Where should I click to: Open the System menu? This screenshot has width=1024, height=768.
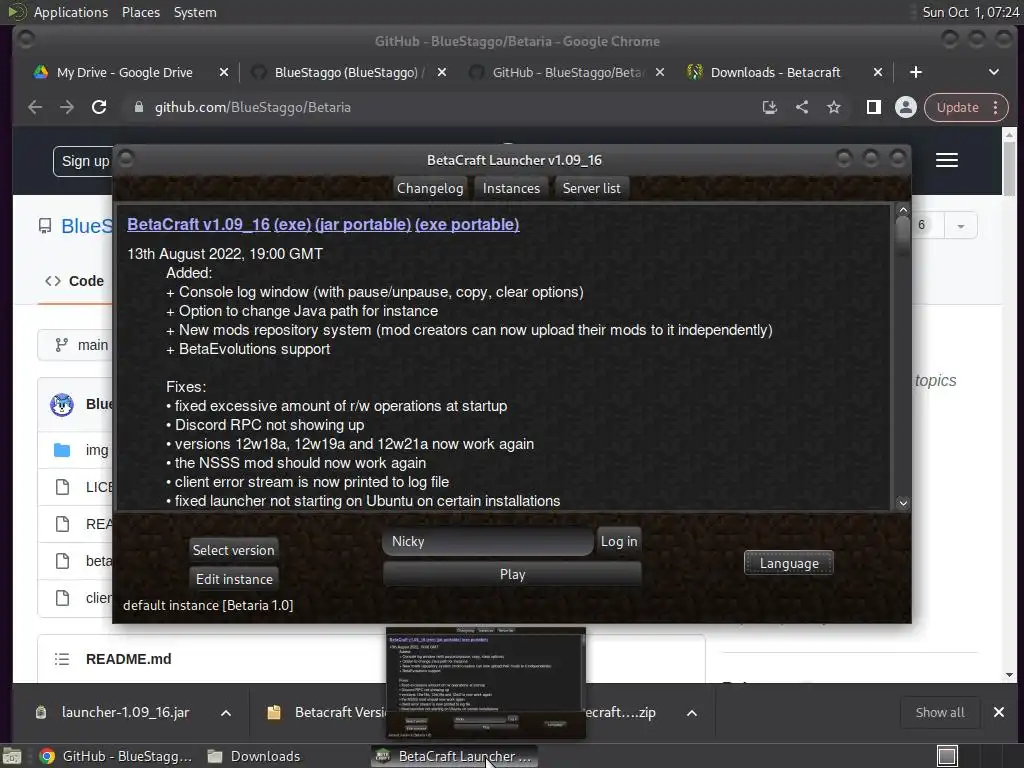point(195,12)
